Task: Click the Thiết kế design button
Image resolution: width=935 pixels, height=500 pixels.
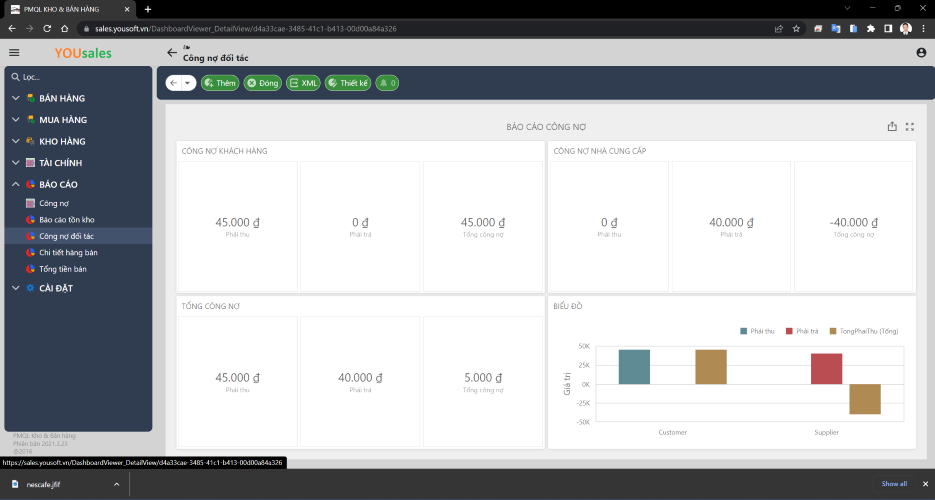Action: coord(348,83)
